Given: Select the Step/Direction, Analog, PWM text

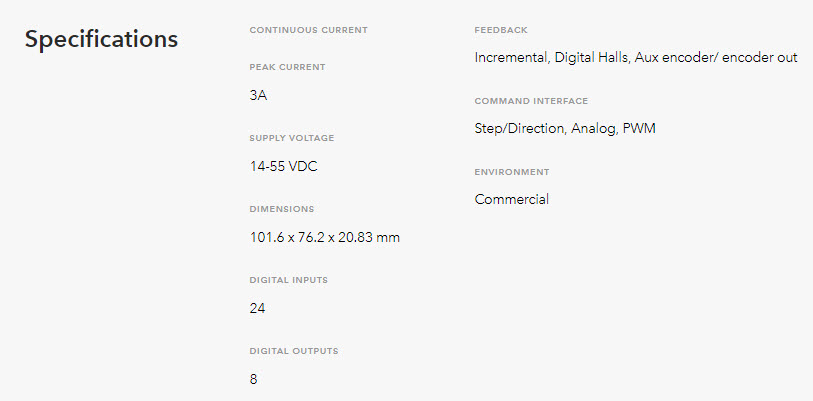Looking at the screenshot, I should [x=565, y=129].
